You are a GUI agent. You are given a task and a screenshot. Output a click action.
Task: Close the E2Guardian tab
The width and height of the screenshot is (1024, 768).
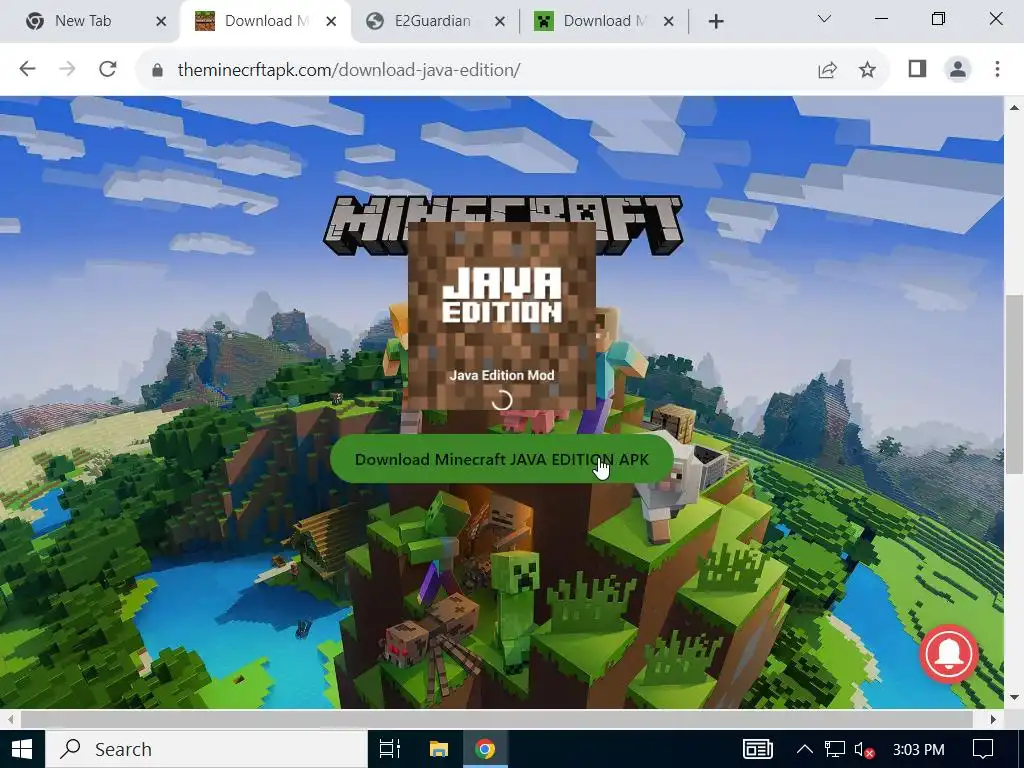[x=500, y=22]
